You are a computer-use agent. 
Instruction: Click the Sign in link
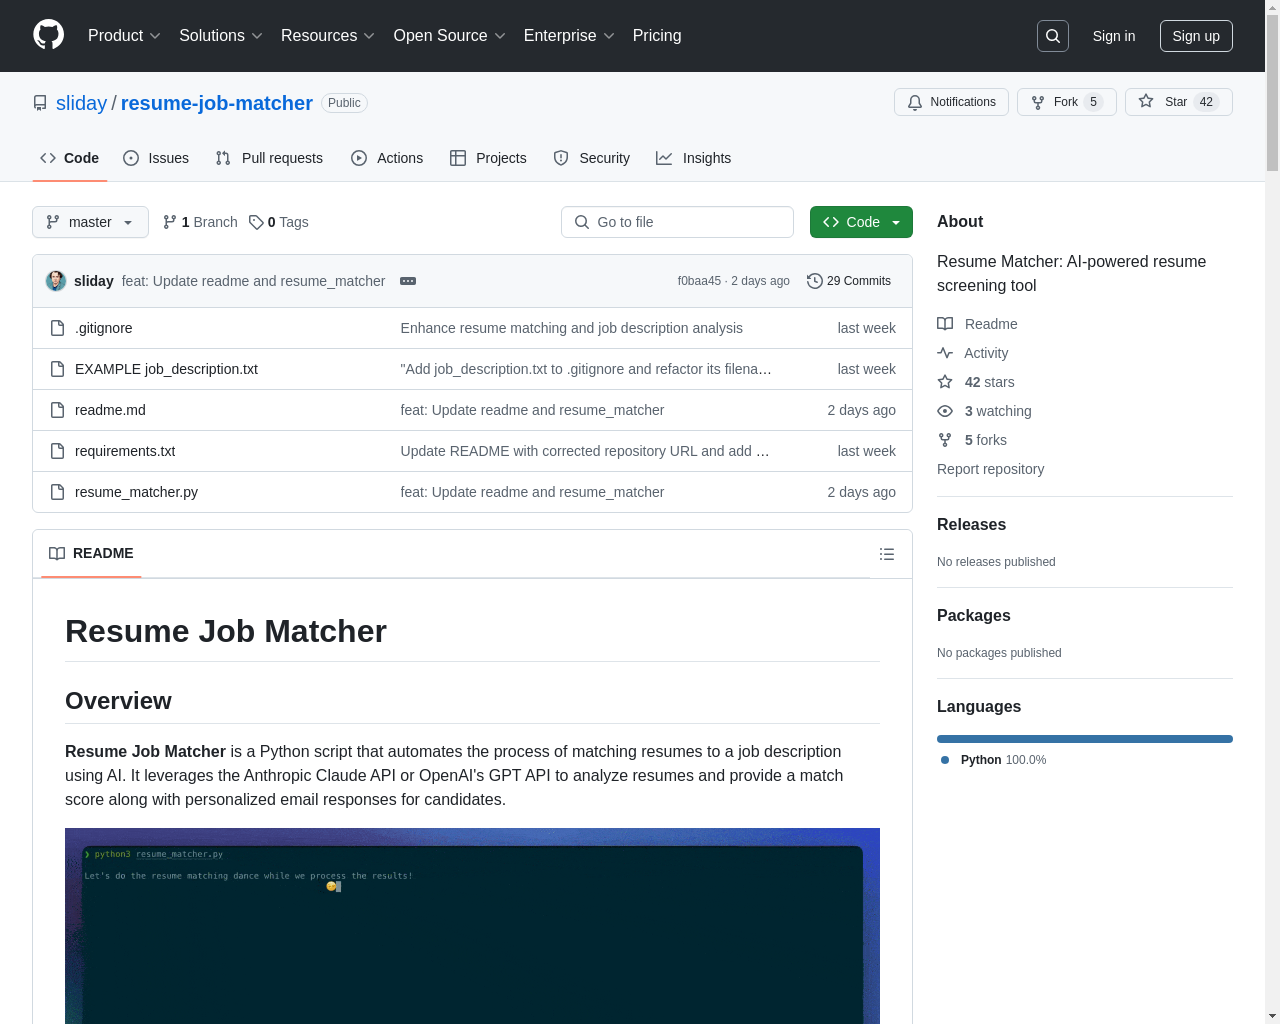[x=1114, y=36]
